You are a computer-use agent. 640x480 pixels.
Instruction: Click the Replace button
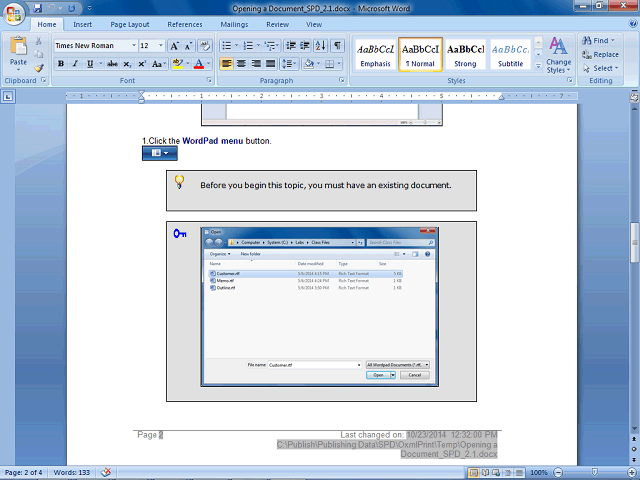600,54
